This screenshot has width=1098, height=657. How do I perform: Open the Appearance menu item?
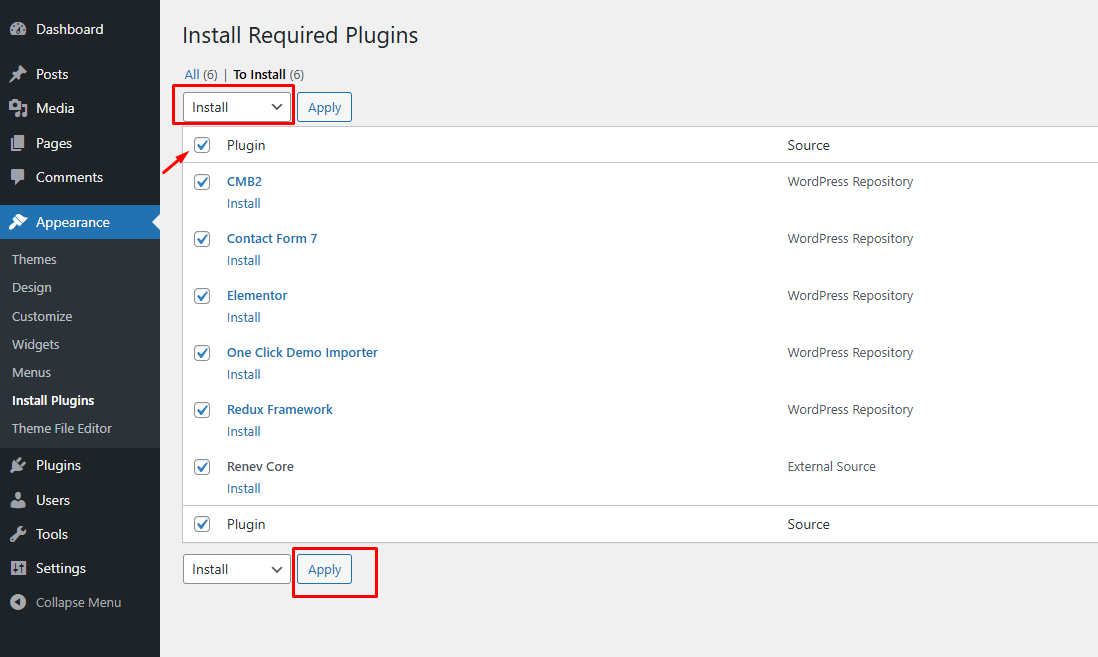(73, 222)
